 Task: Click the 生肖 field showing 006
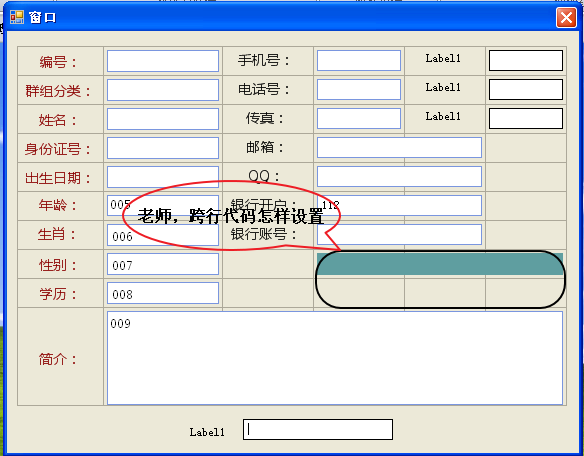coord(163,235)
